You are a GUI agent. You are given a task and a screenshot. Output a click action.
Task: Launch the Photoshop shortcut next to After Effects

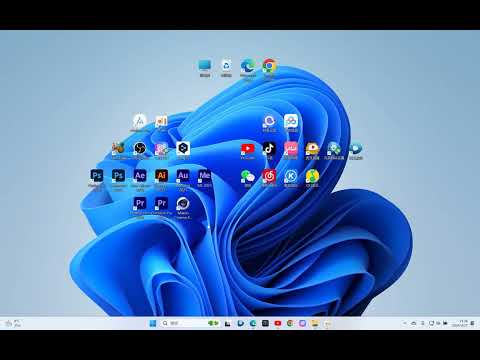pos(118,179)
